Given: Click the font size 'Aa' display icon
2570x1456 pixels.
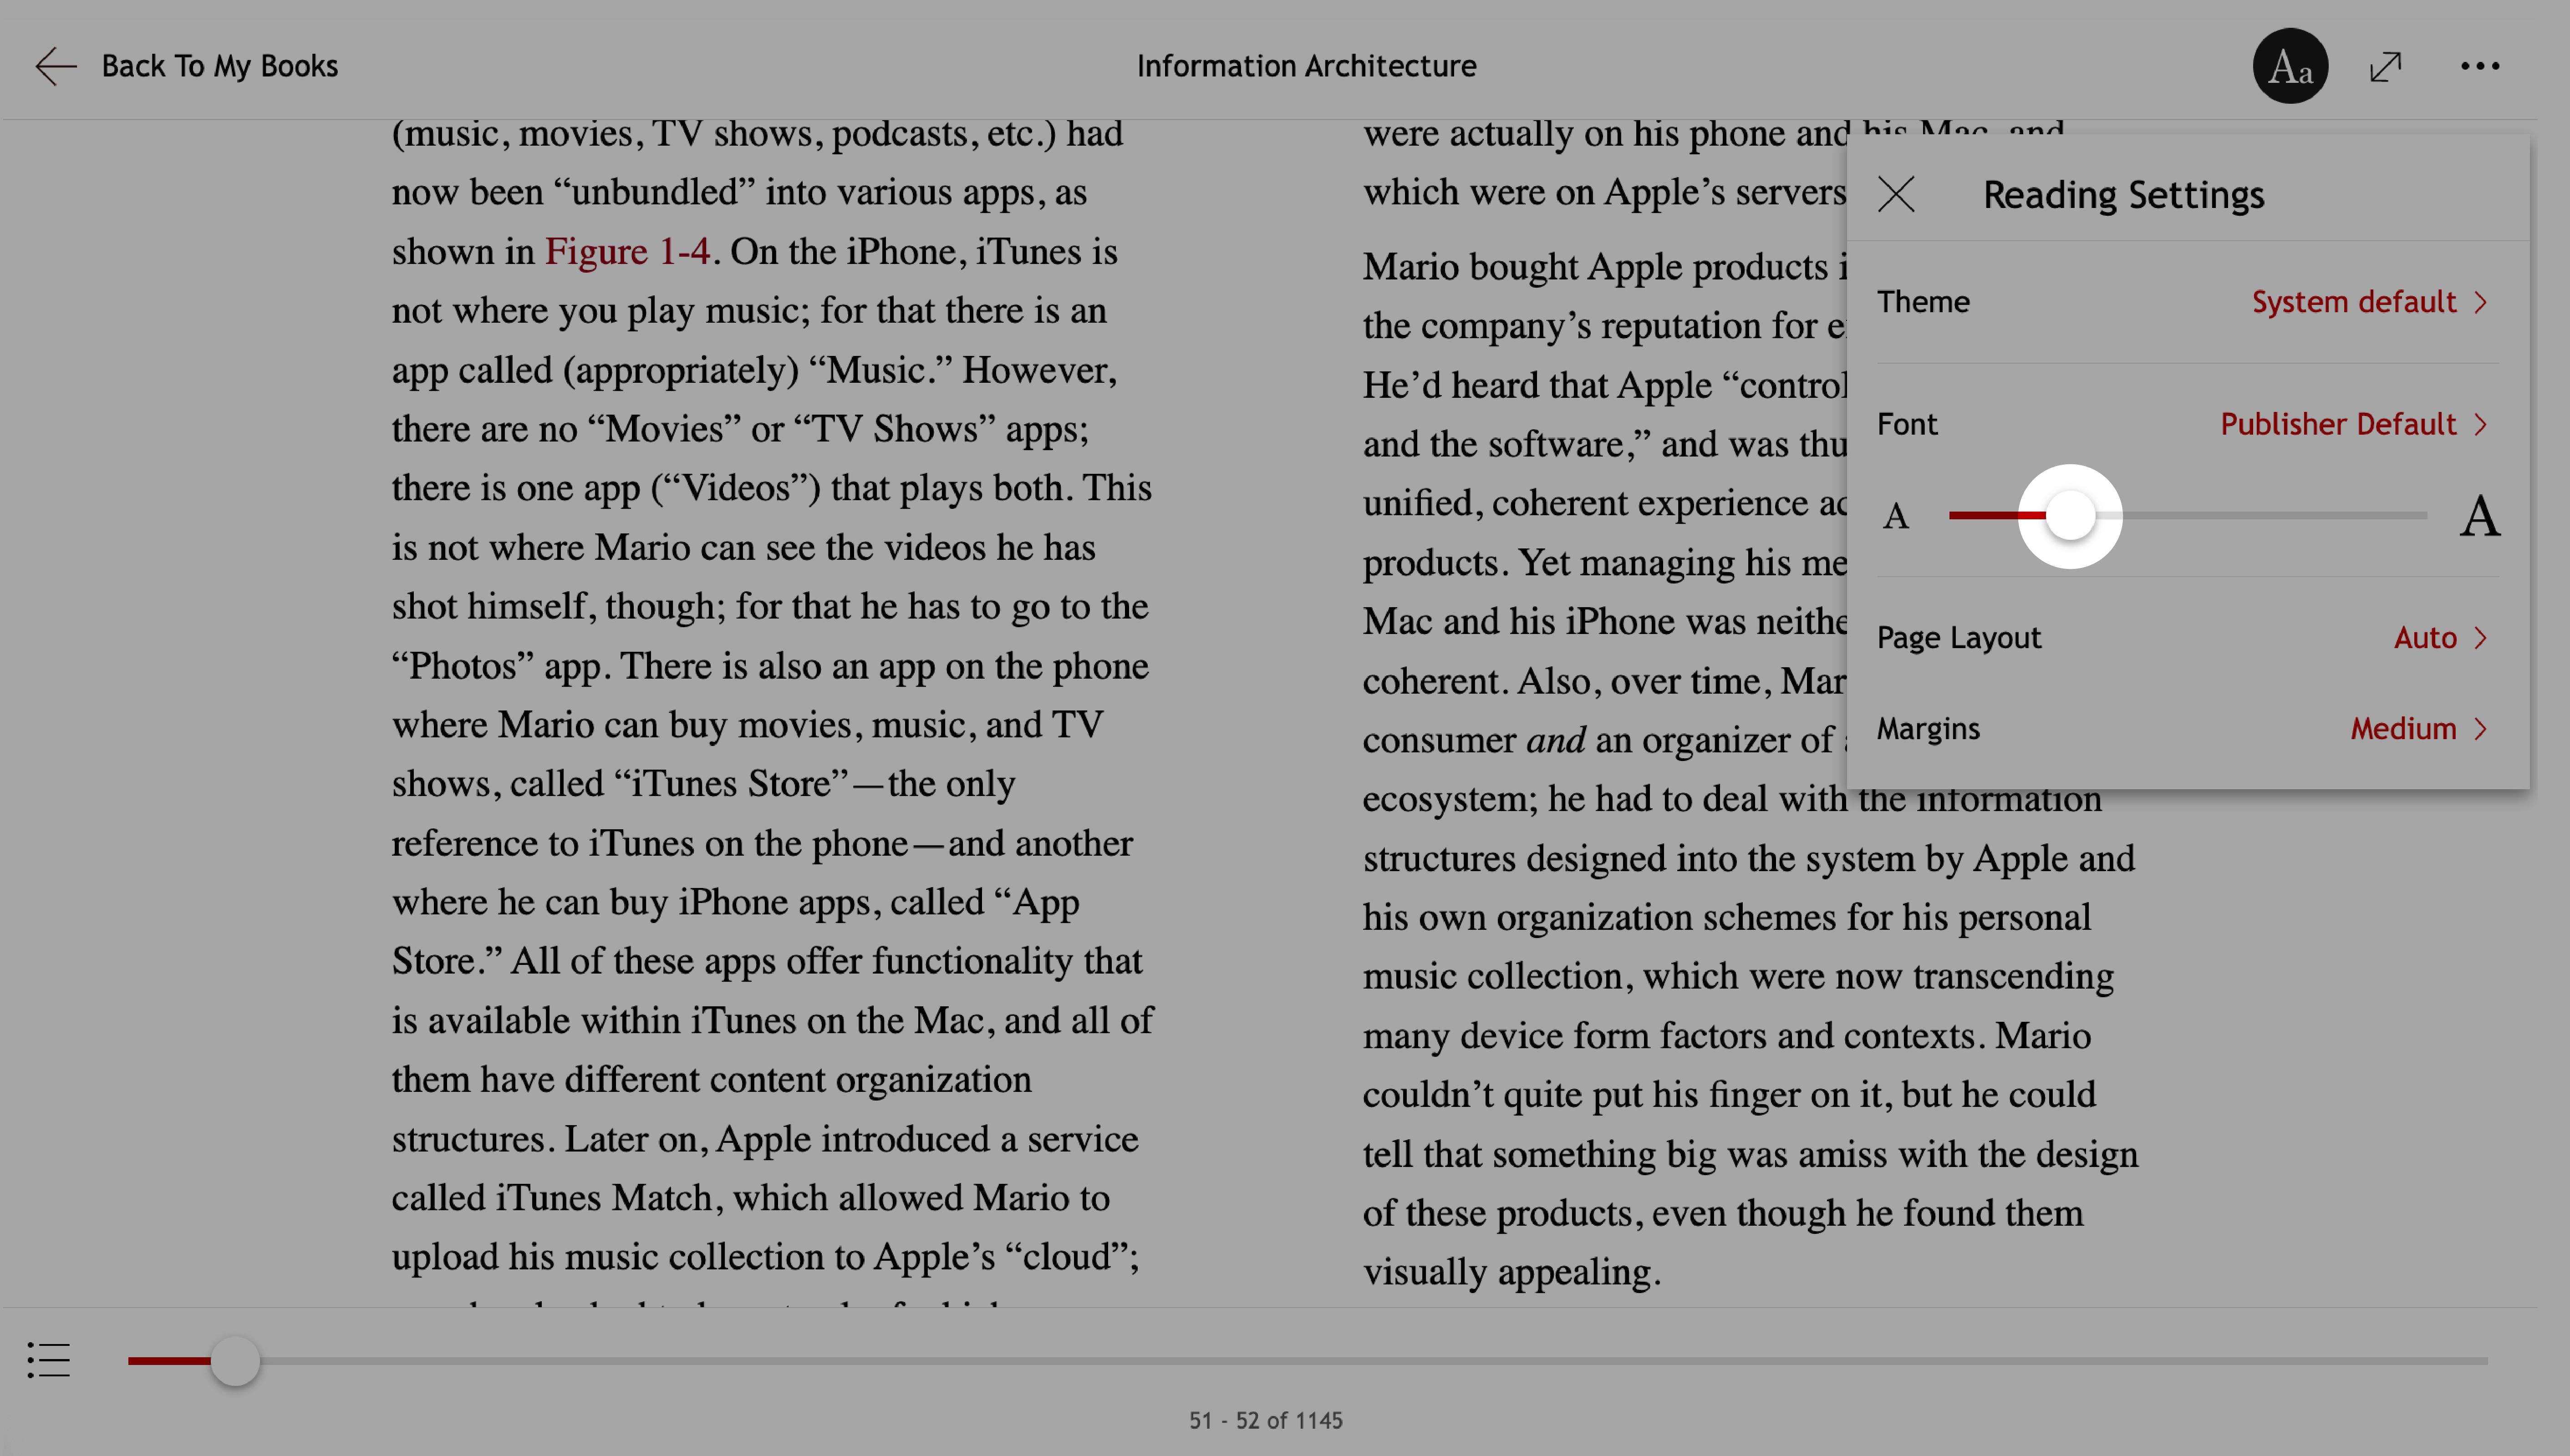Looking at the screenshot, I should 2291,65.
